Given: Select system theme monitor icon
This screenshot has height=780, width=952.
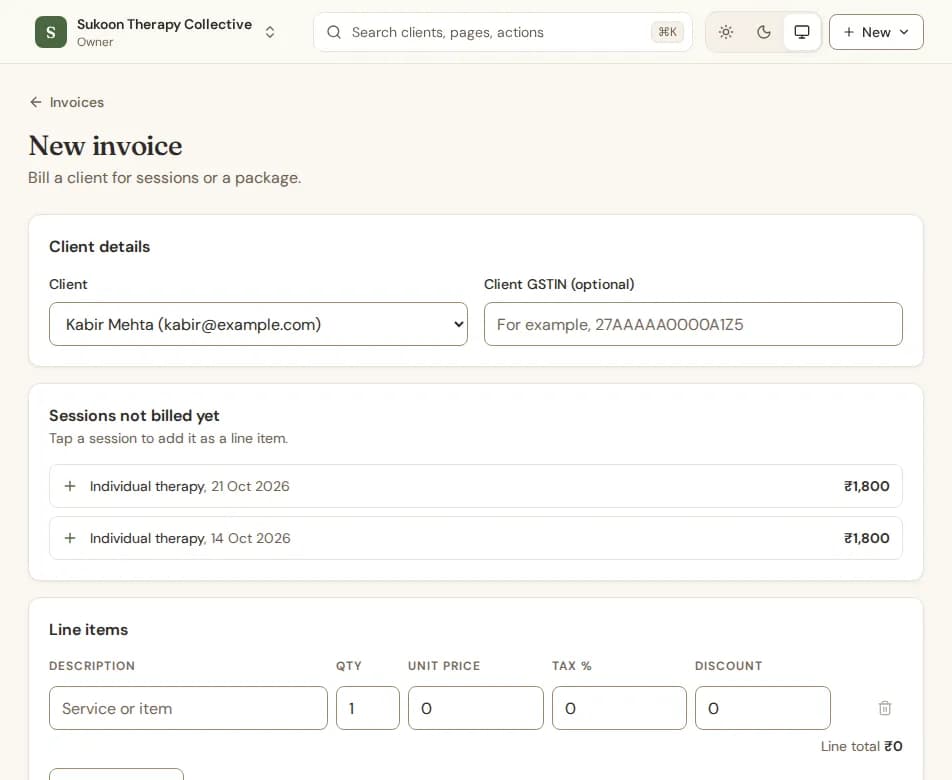Looking at the screenshot, I should point(802,32).
